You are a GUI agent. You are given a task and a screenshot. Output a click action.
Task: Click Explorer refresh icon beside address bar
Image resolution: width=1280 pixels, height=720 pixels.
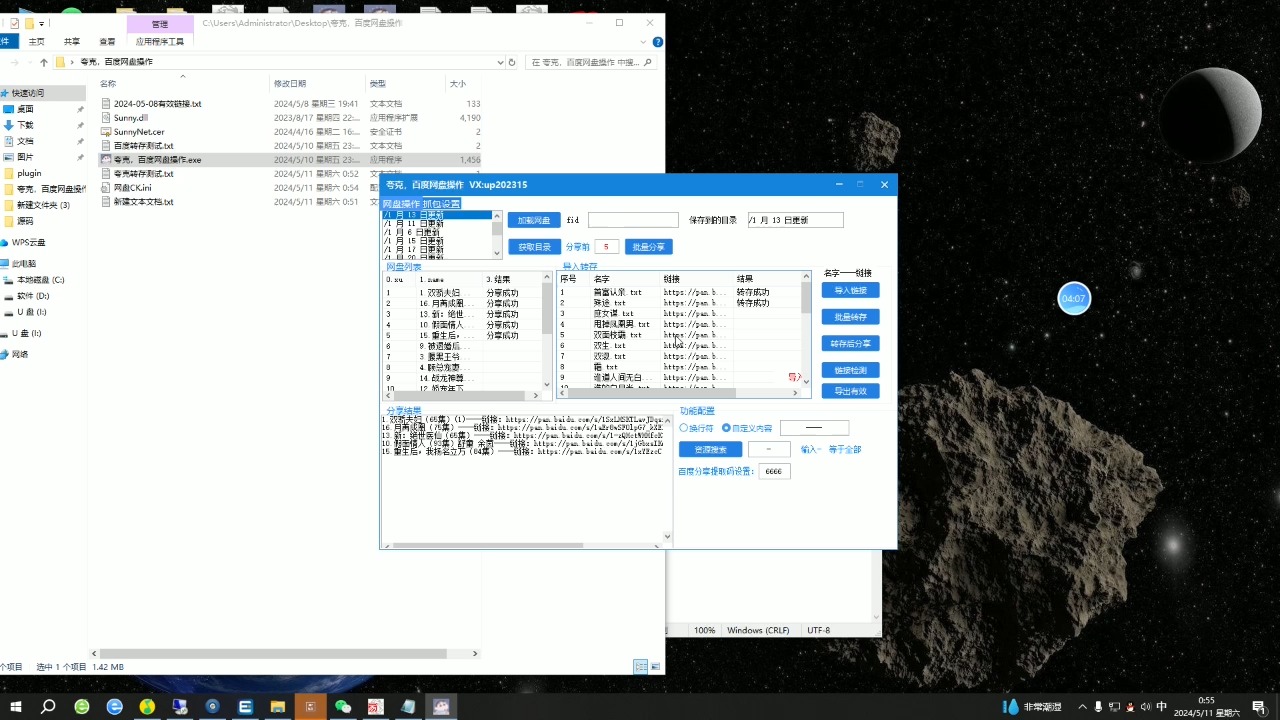click(512, 62)
